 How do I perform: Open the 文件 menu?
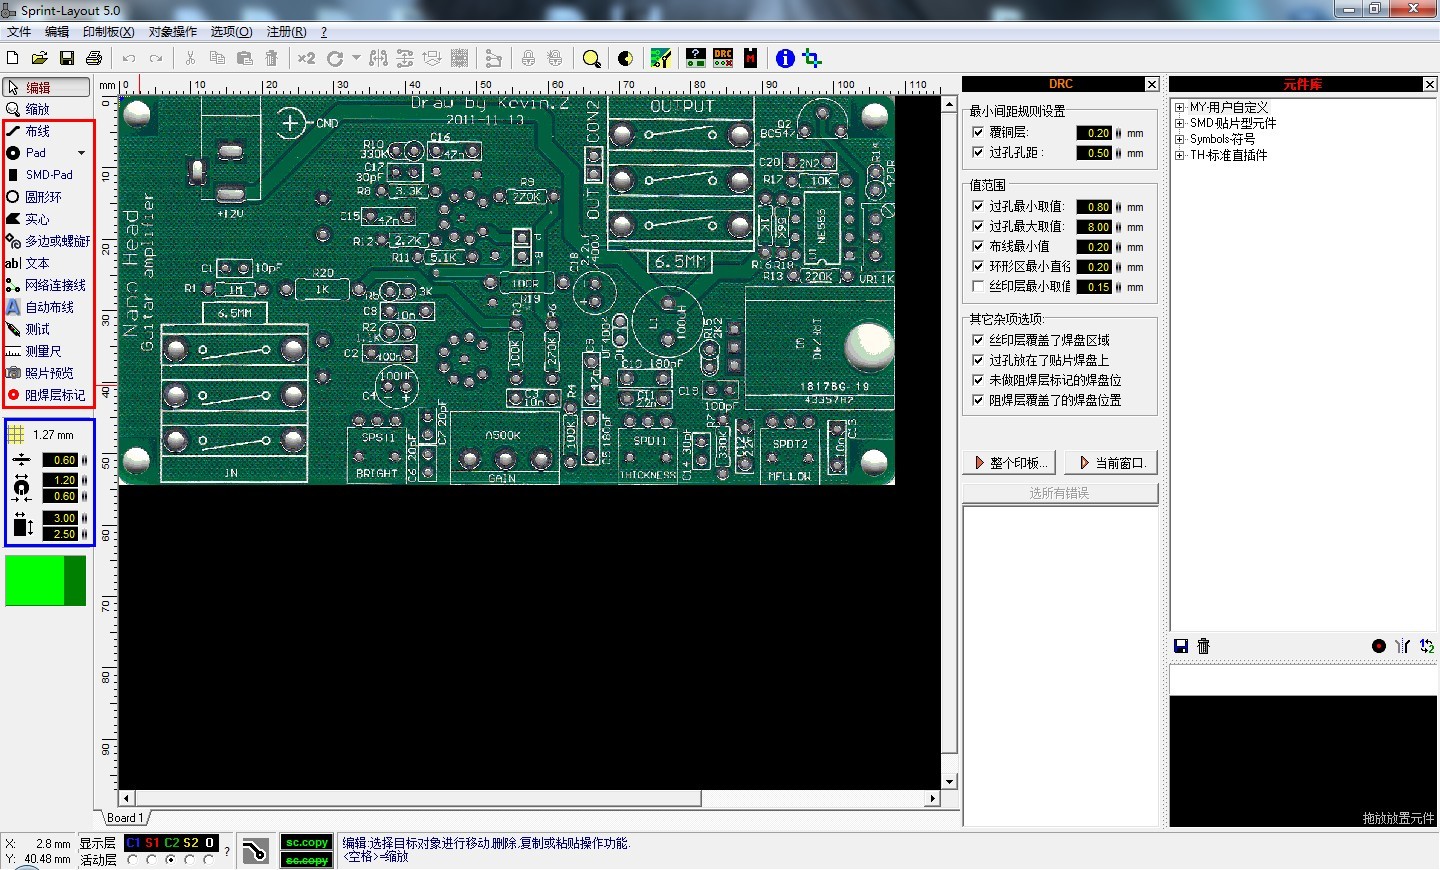[19, 32]
